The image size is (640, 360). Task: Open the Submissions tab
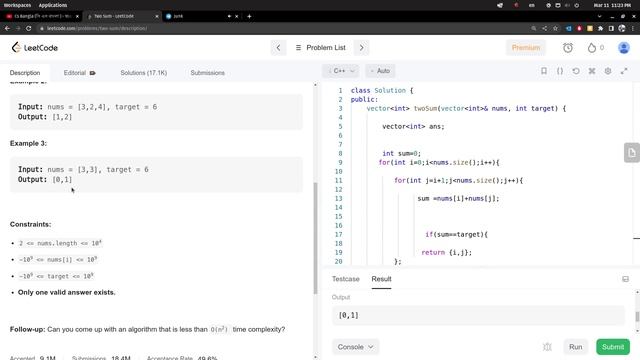(x=207, y=73)
